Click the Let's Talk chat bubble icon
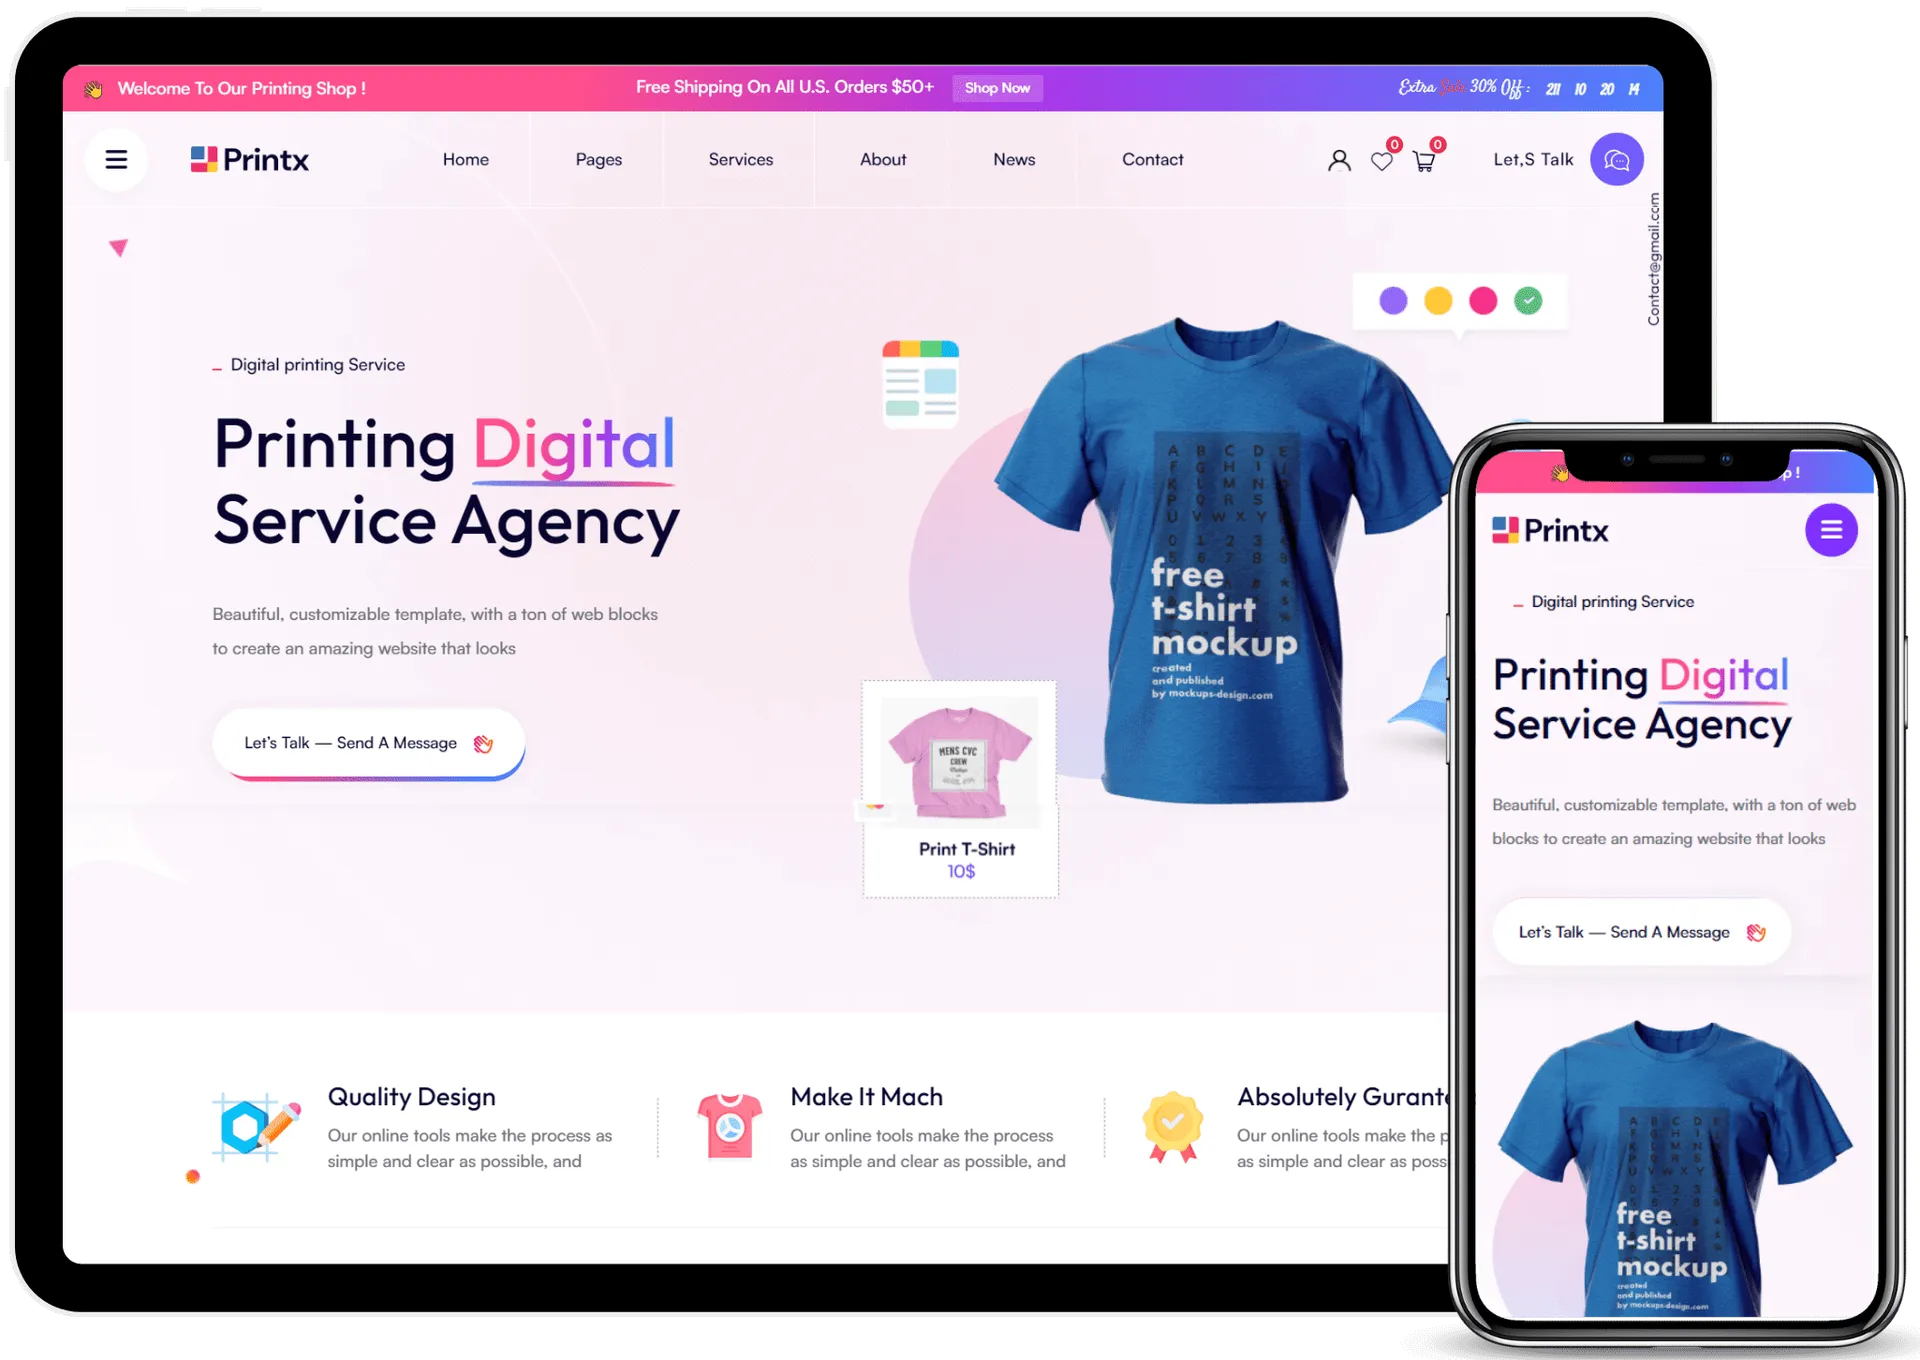 click(1615, 159)
